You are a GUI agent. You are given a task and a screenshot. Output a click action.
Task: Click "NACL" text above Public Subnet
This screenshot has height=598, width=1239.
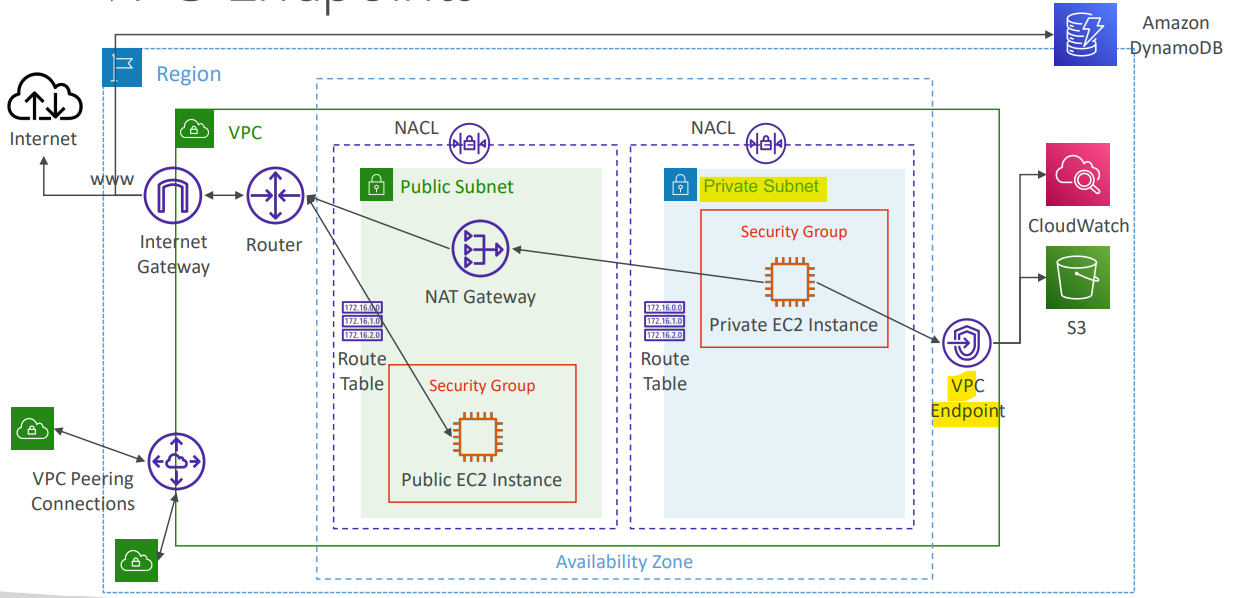(417, 128)
